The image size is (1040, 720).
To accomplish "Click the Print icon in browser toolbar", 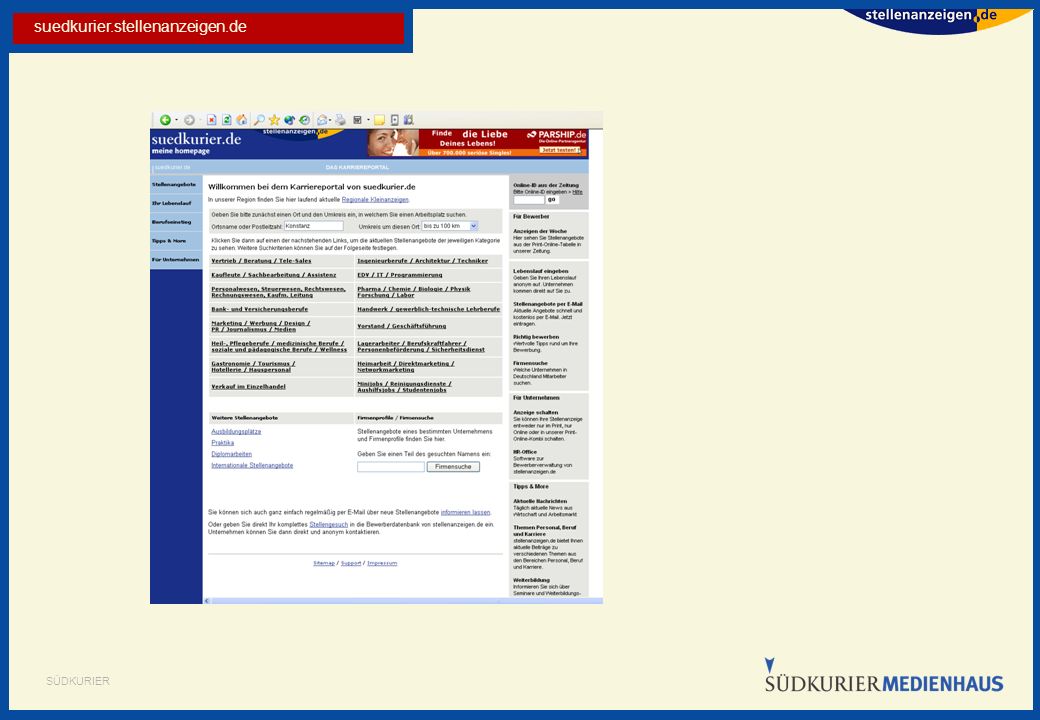I will pyautogui.click(x=340, y=120).
